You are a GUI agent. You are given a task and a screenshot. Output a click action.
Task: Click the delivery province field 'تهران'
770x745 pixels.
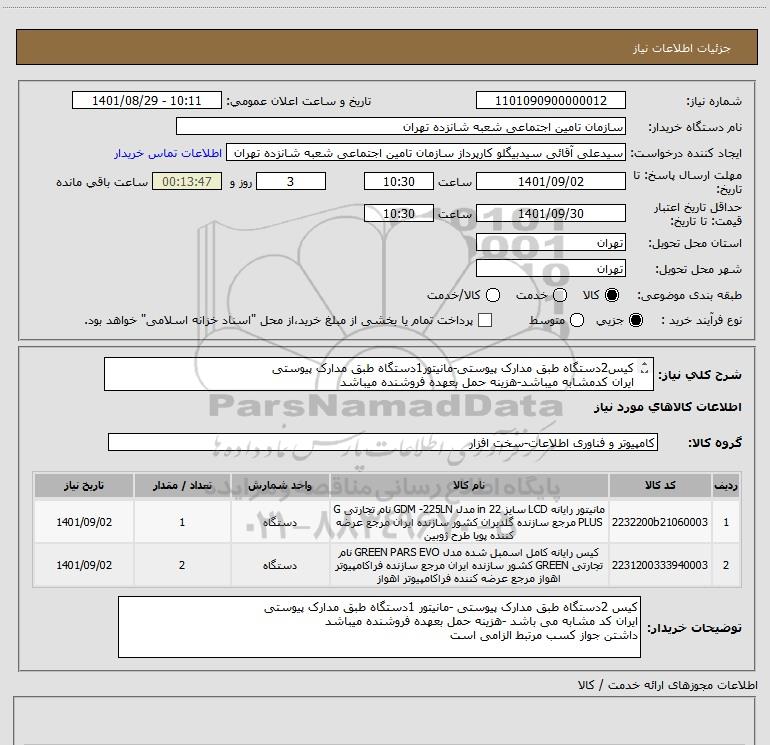point(550,242)
